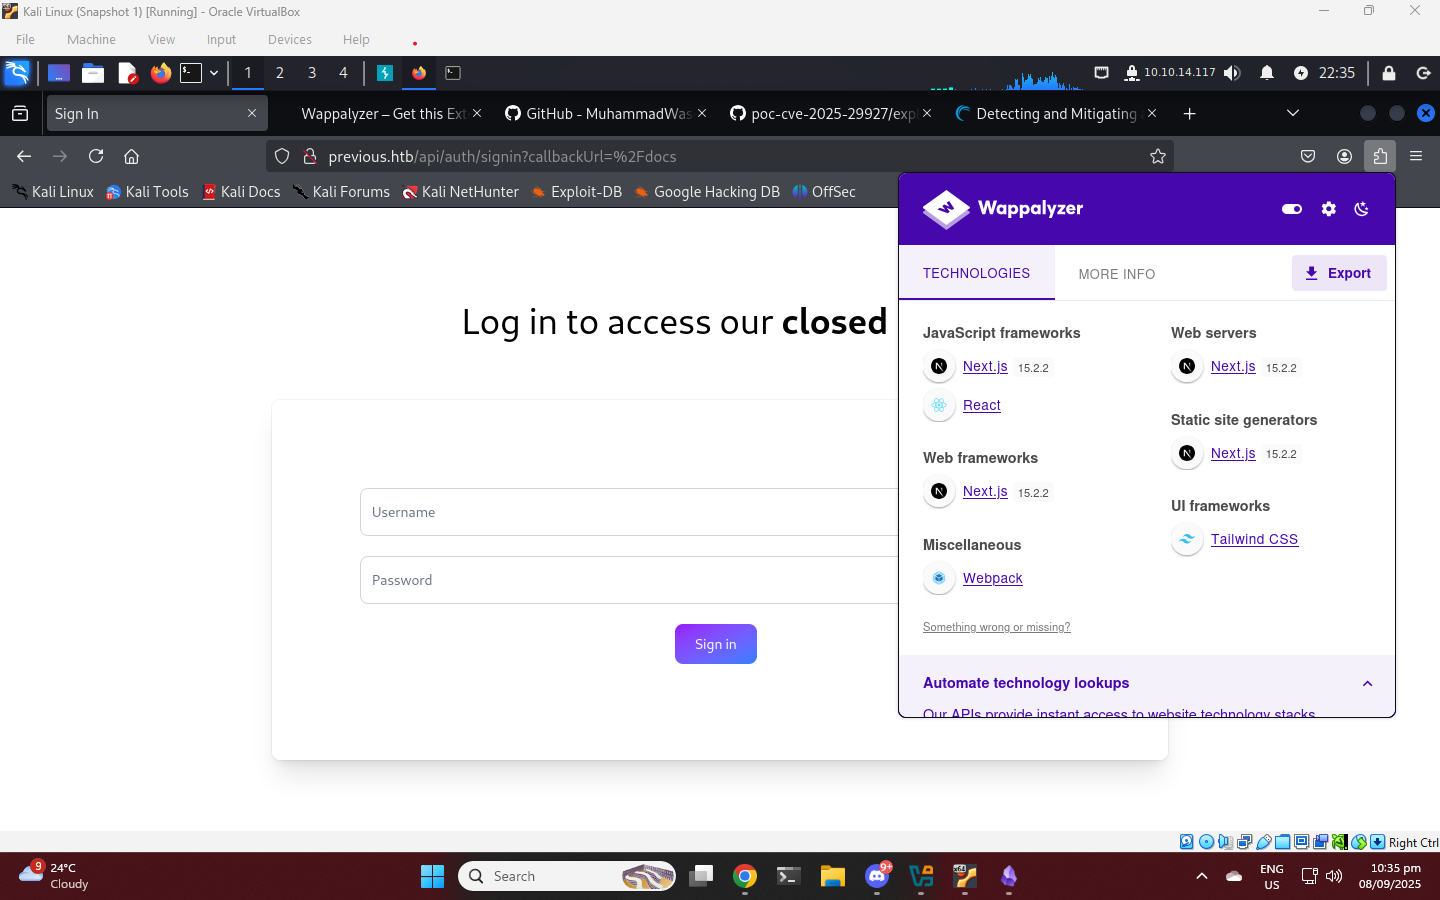Focus the Username input field
Screen dimensions: 1440x900
pyautogui.click(x=630, y=512)
